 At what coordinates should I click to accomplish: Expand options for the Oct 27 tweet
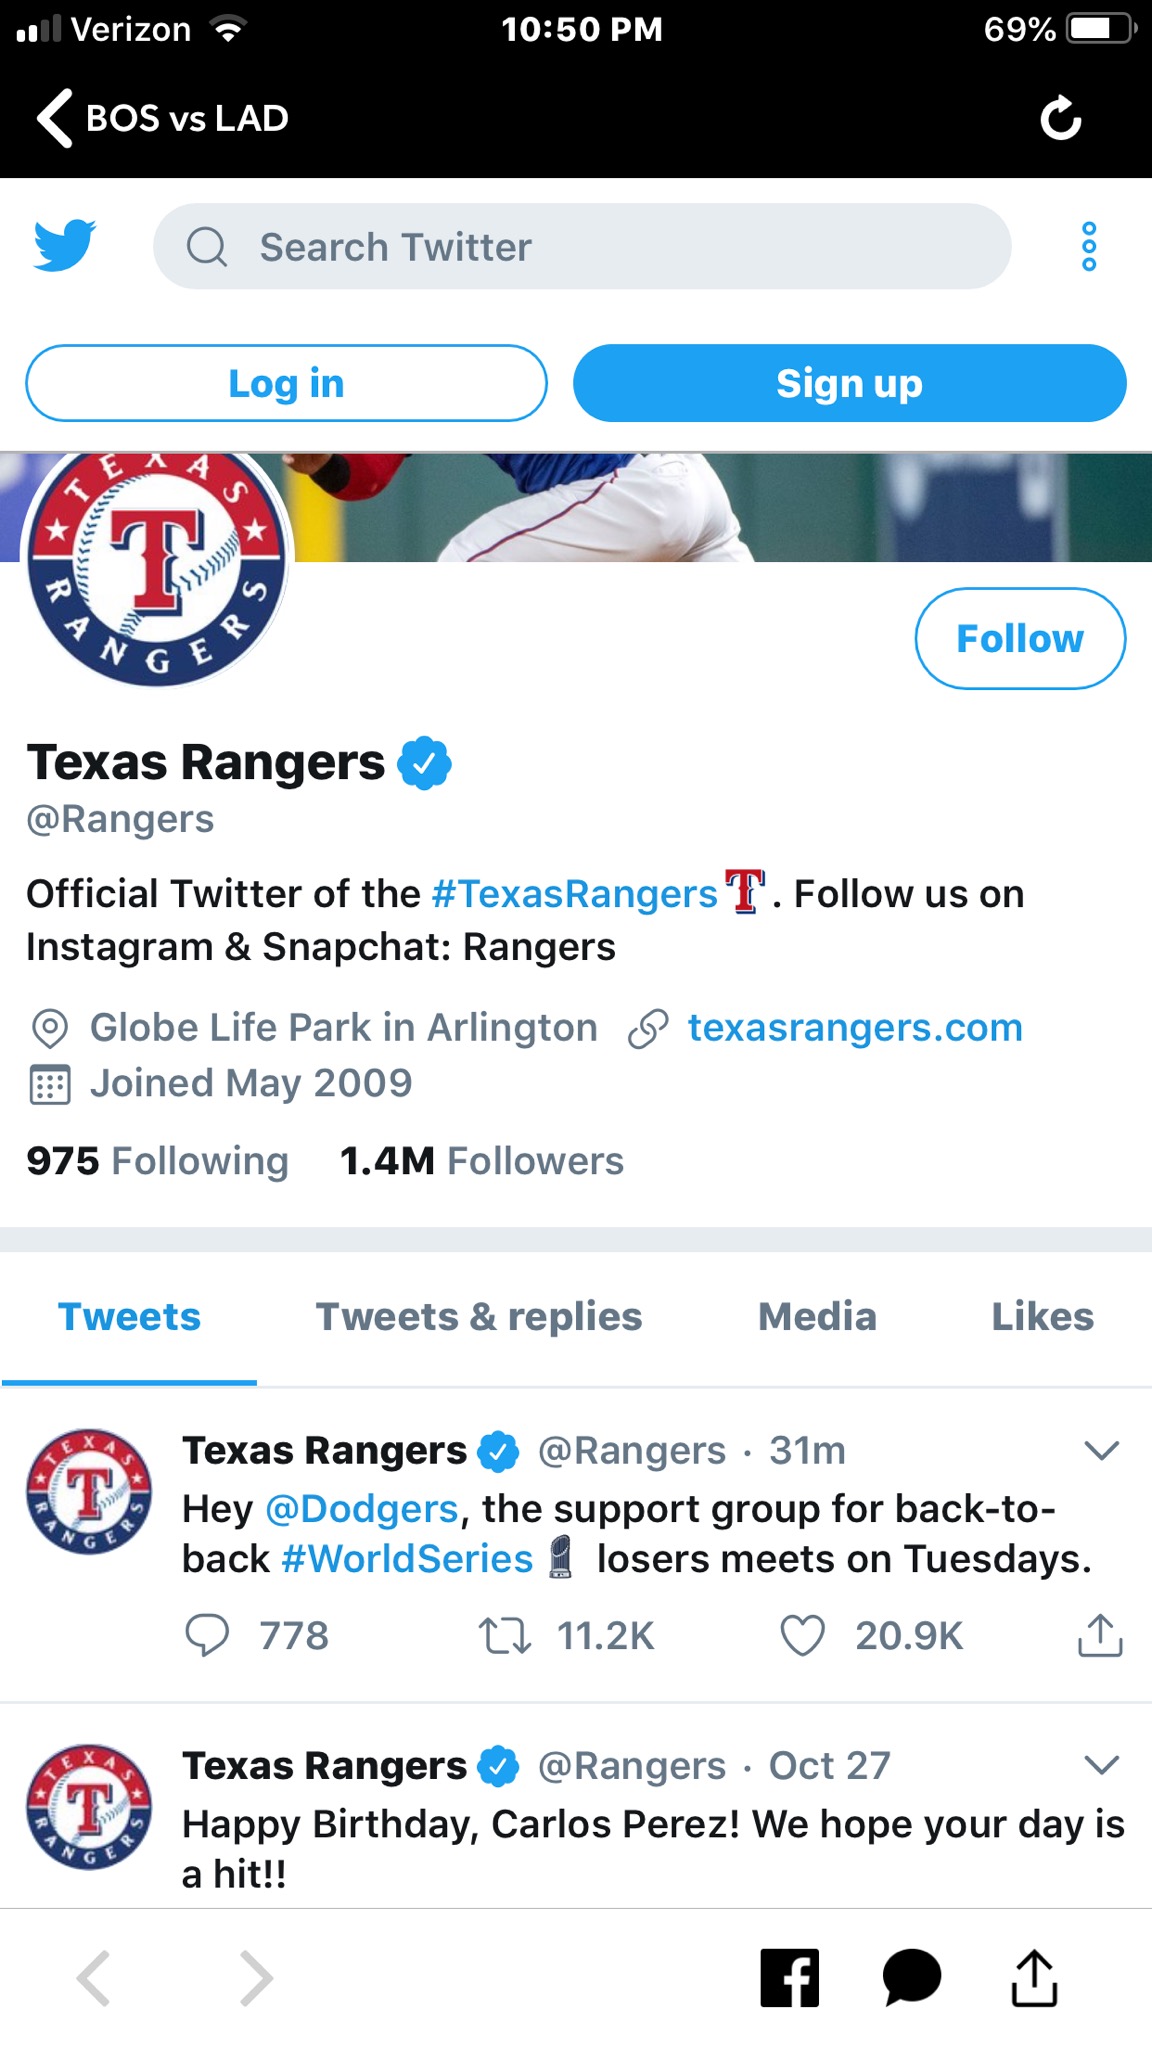pyautogui.click(x=1101, y=1765)
